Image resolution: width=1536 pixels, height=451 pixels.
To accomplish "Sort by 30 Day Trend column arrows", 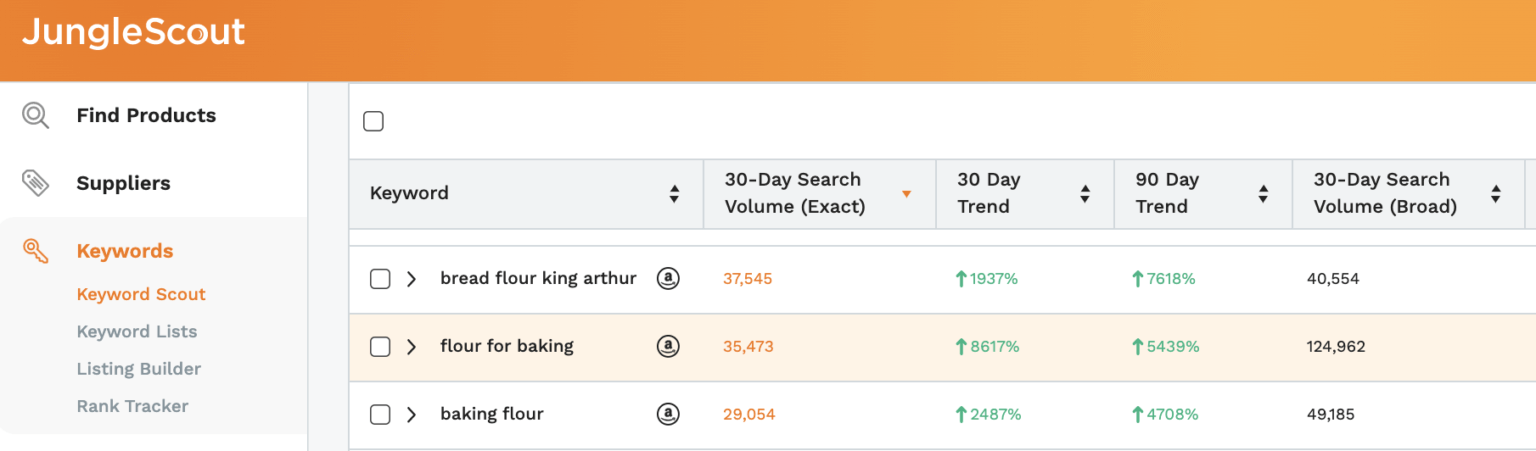I will click(1085, 193).
